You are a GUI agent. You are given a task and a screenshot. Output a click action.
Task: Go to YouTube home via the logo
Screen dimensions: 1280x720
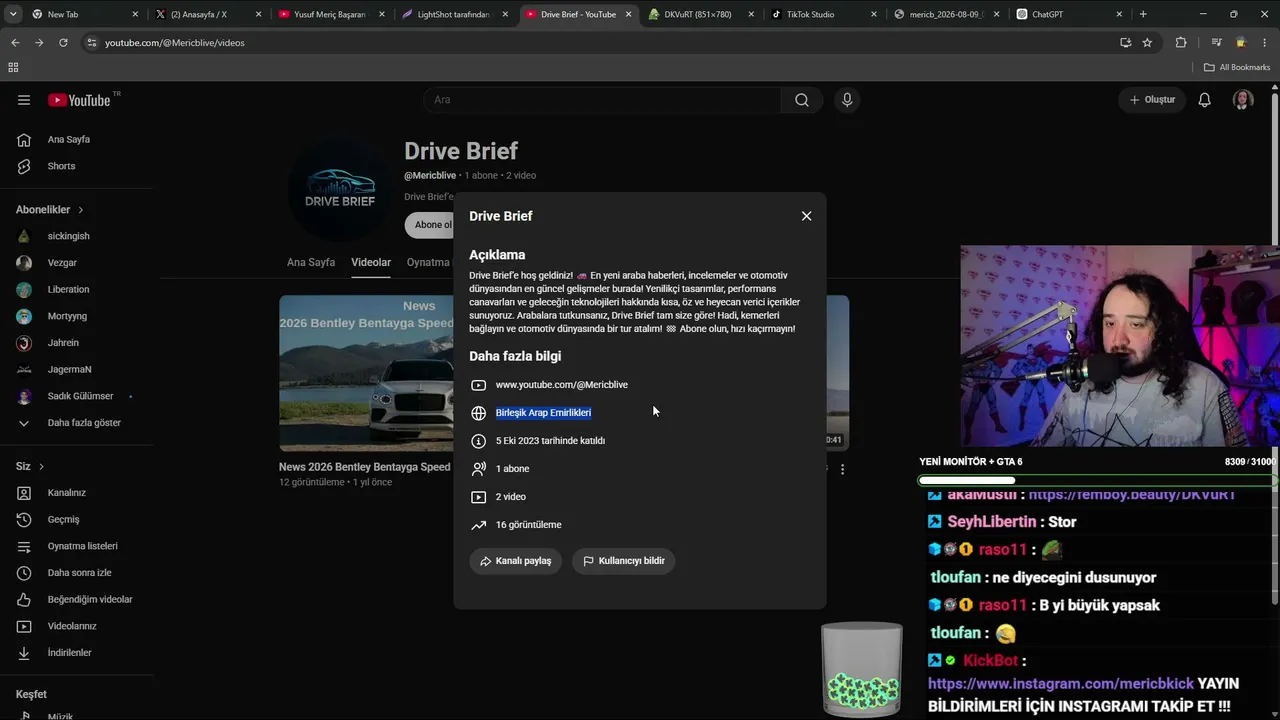(x=79, y=100)
